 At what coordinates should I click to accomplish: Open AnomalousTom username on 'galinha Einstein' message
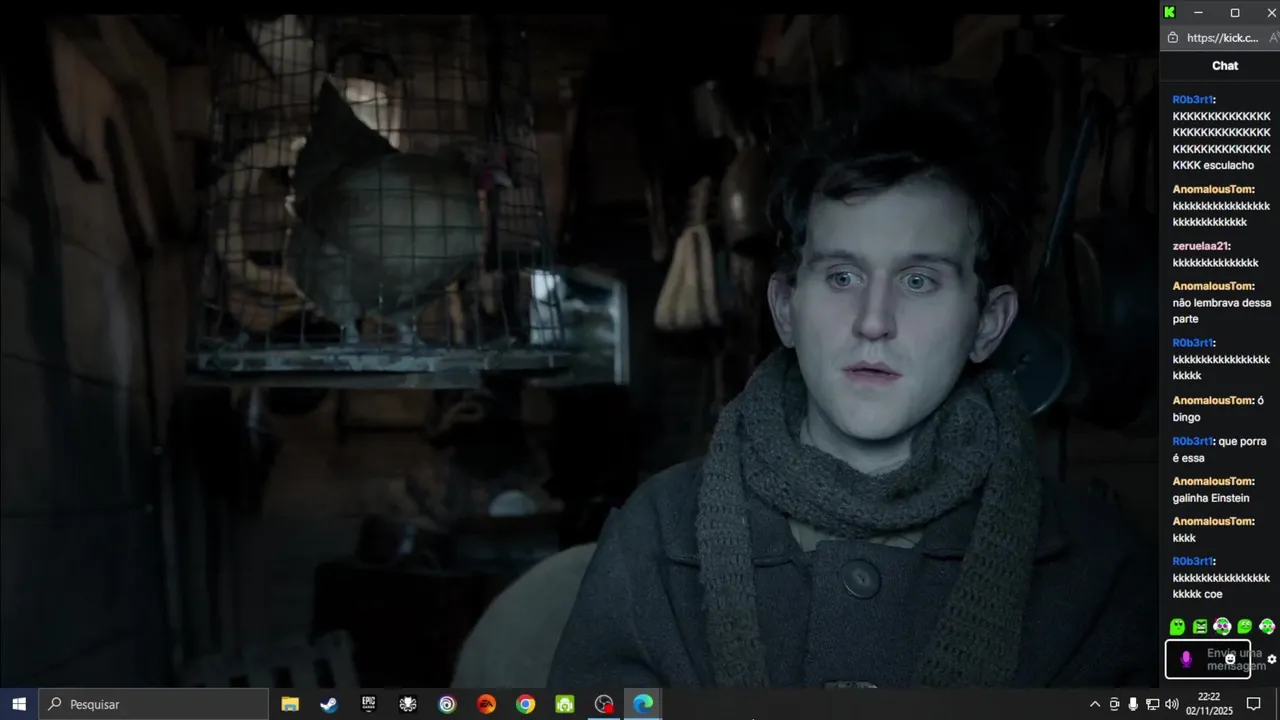pos(1212,481)
